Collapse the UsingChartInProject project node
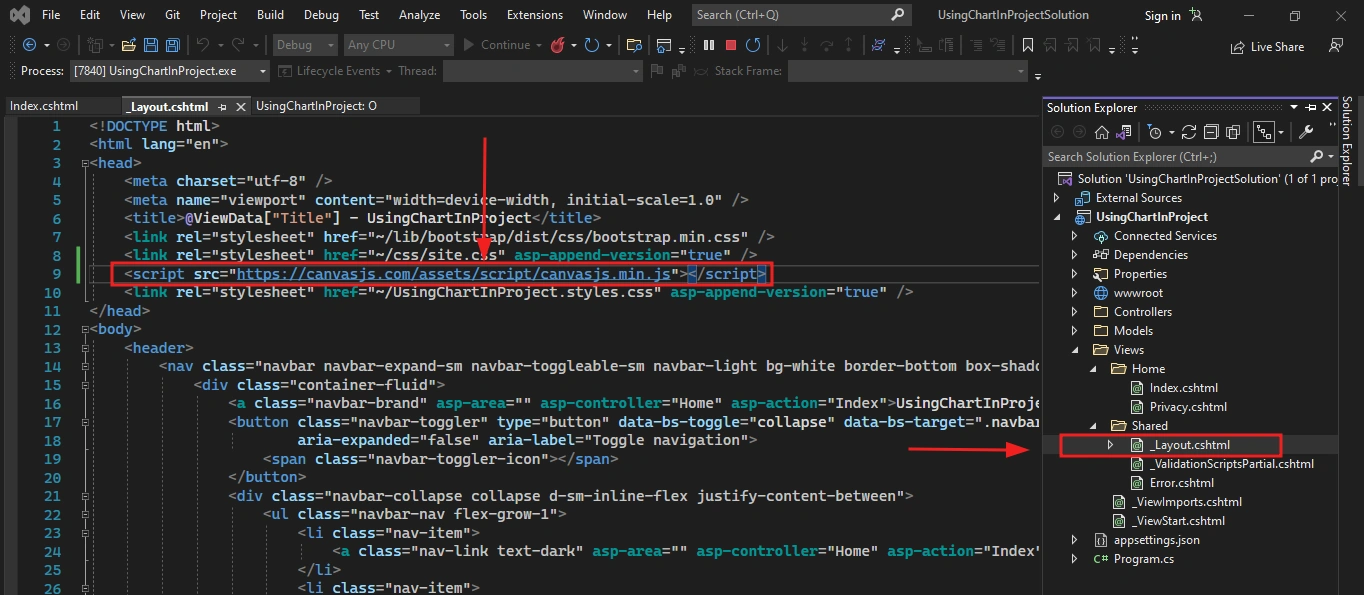1364x595 pixels. (1057, 217)
